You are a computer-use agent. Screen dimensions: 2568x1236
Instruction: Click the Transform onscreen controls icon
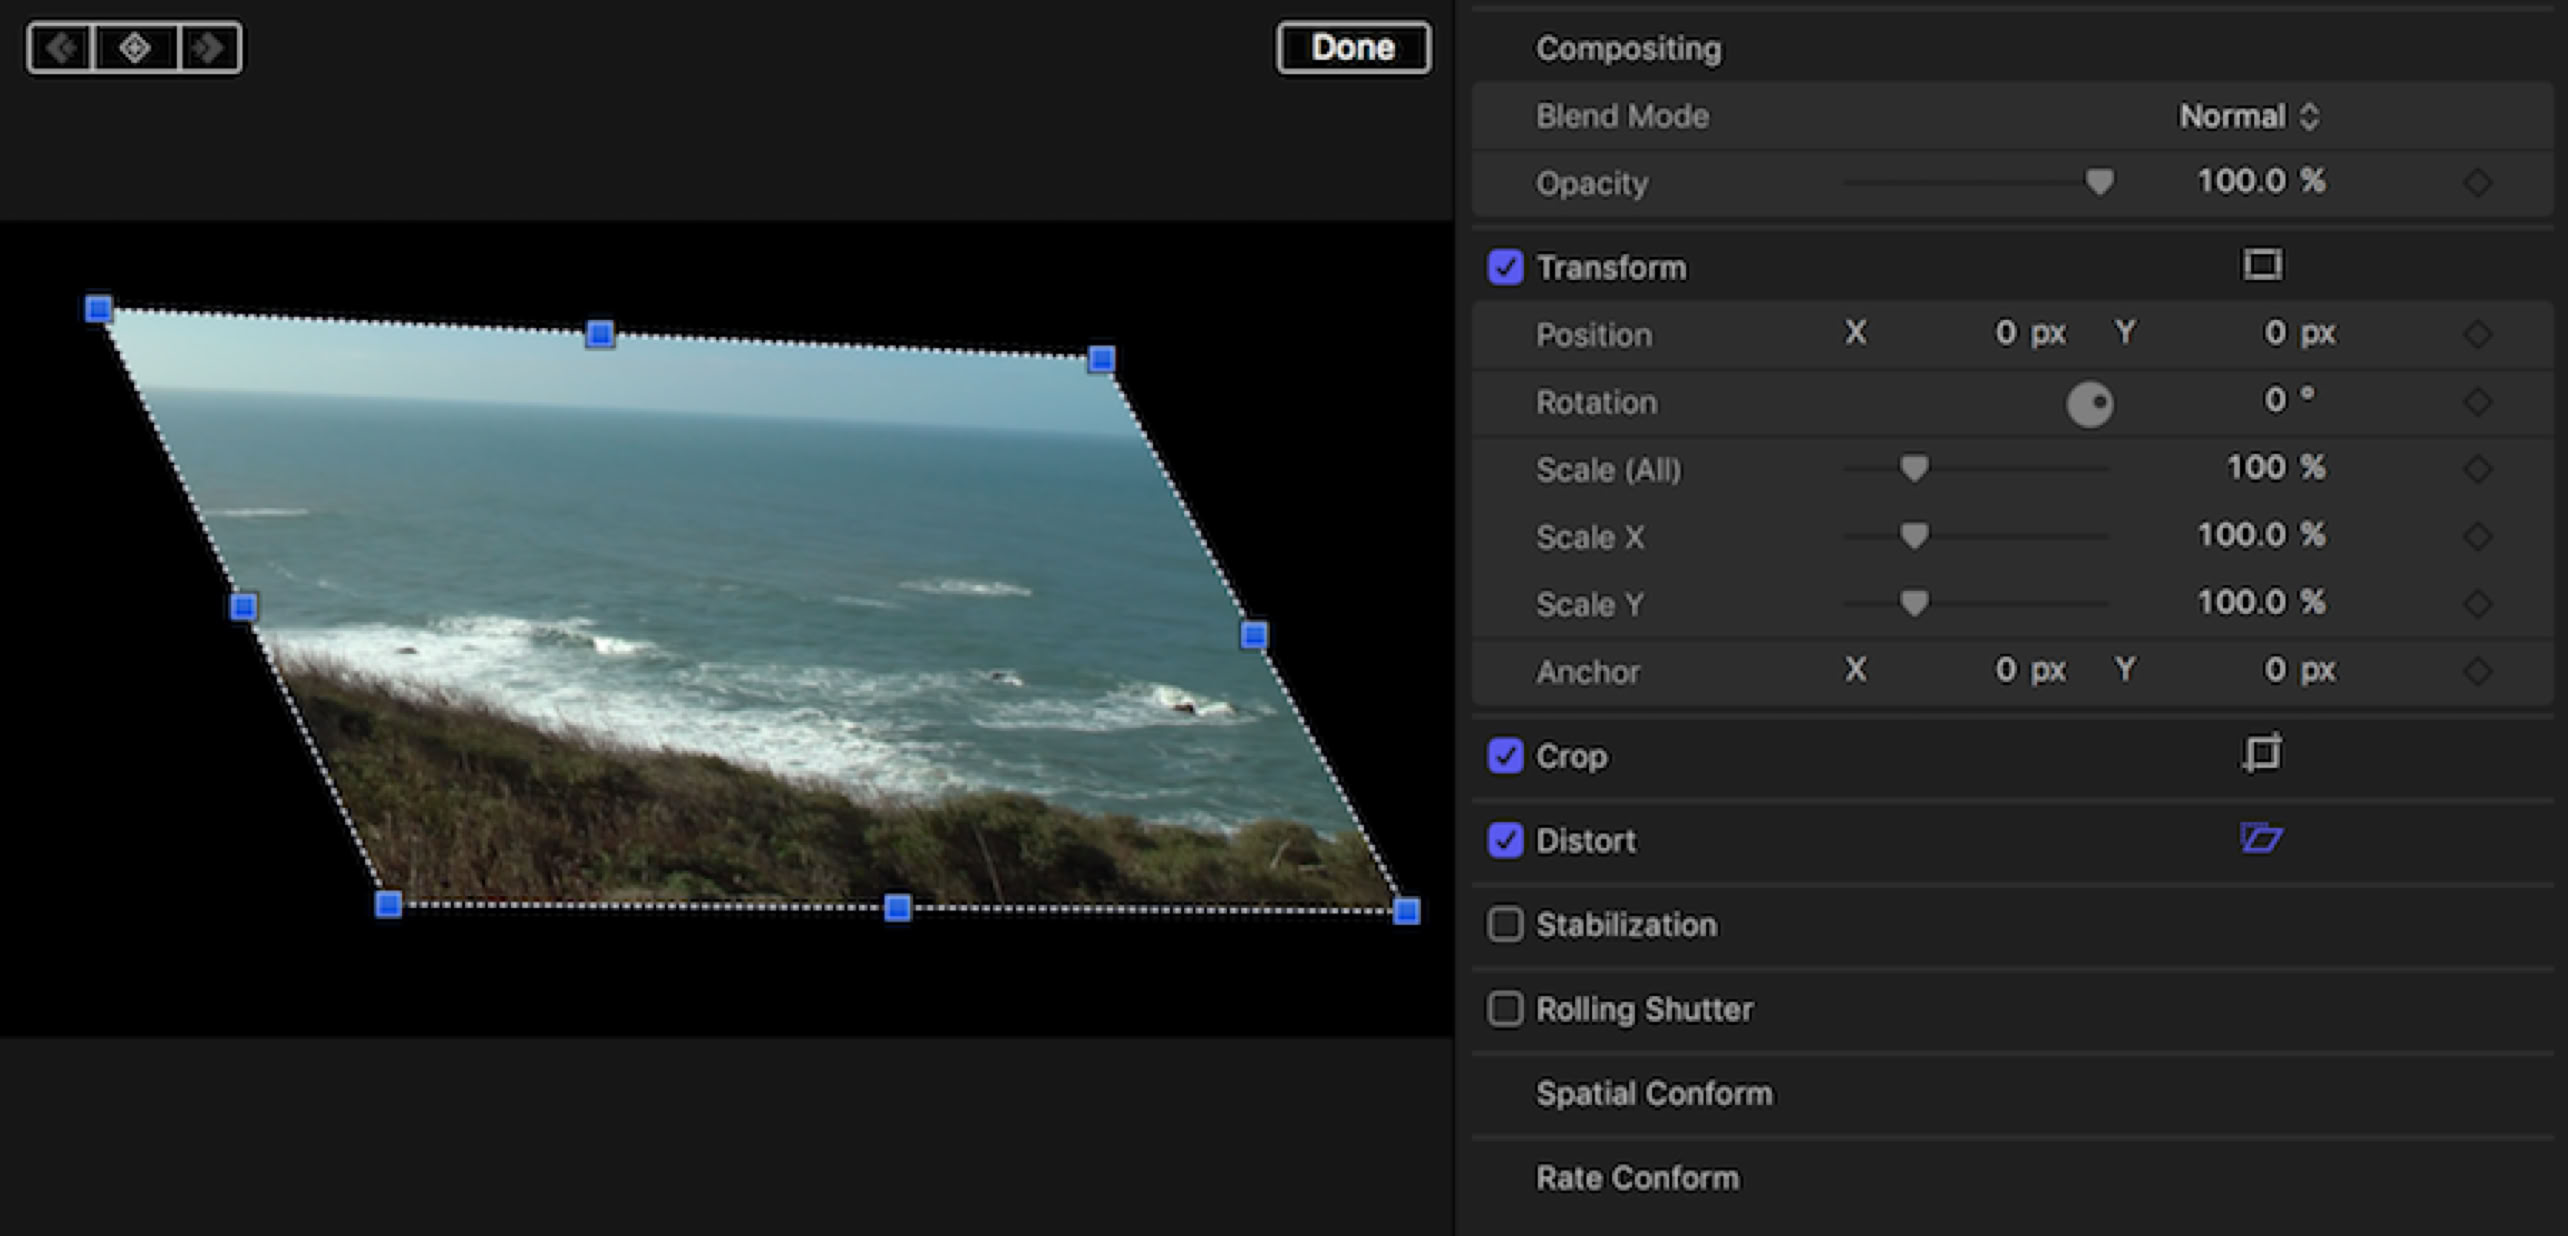pos(2262,265)
